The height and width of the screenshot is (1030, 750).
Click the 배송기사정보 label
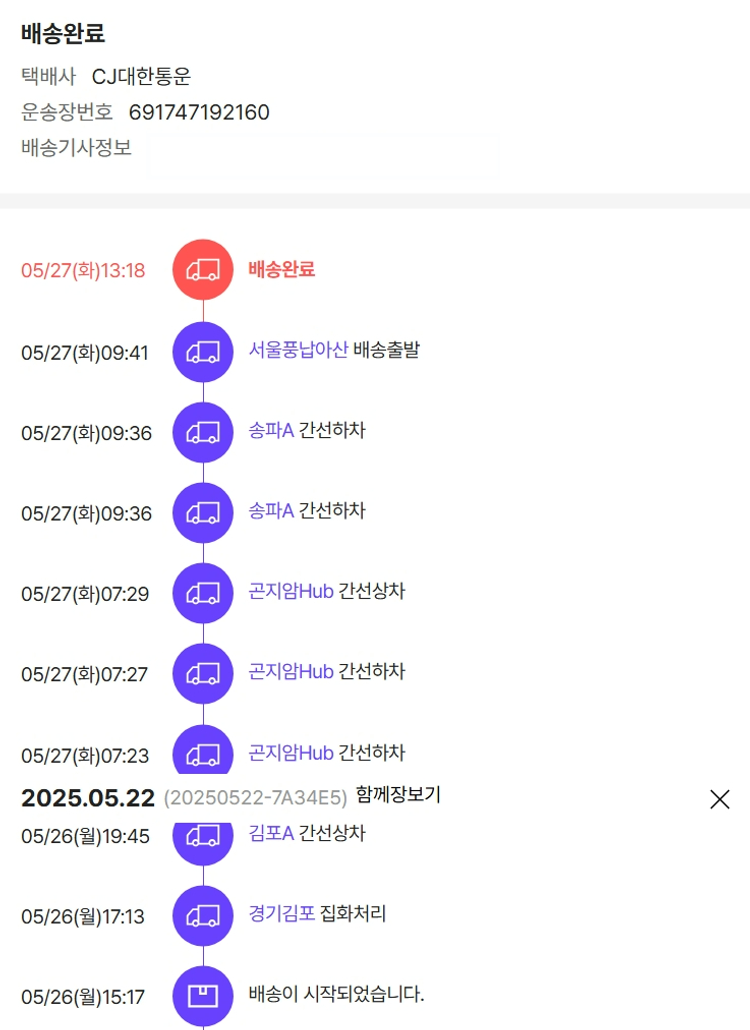[76, 148]
